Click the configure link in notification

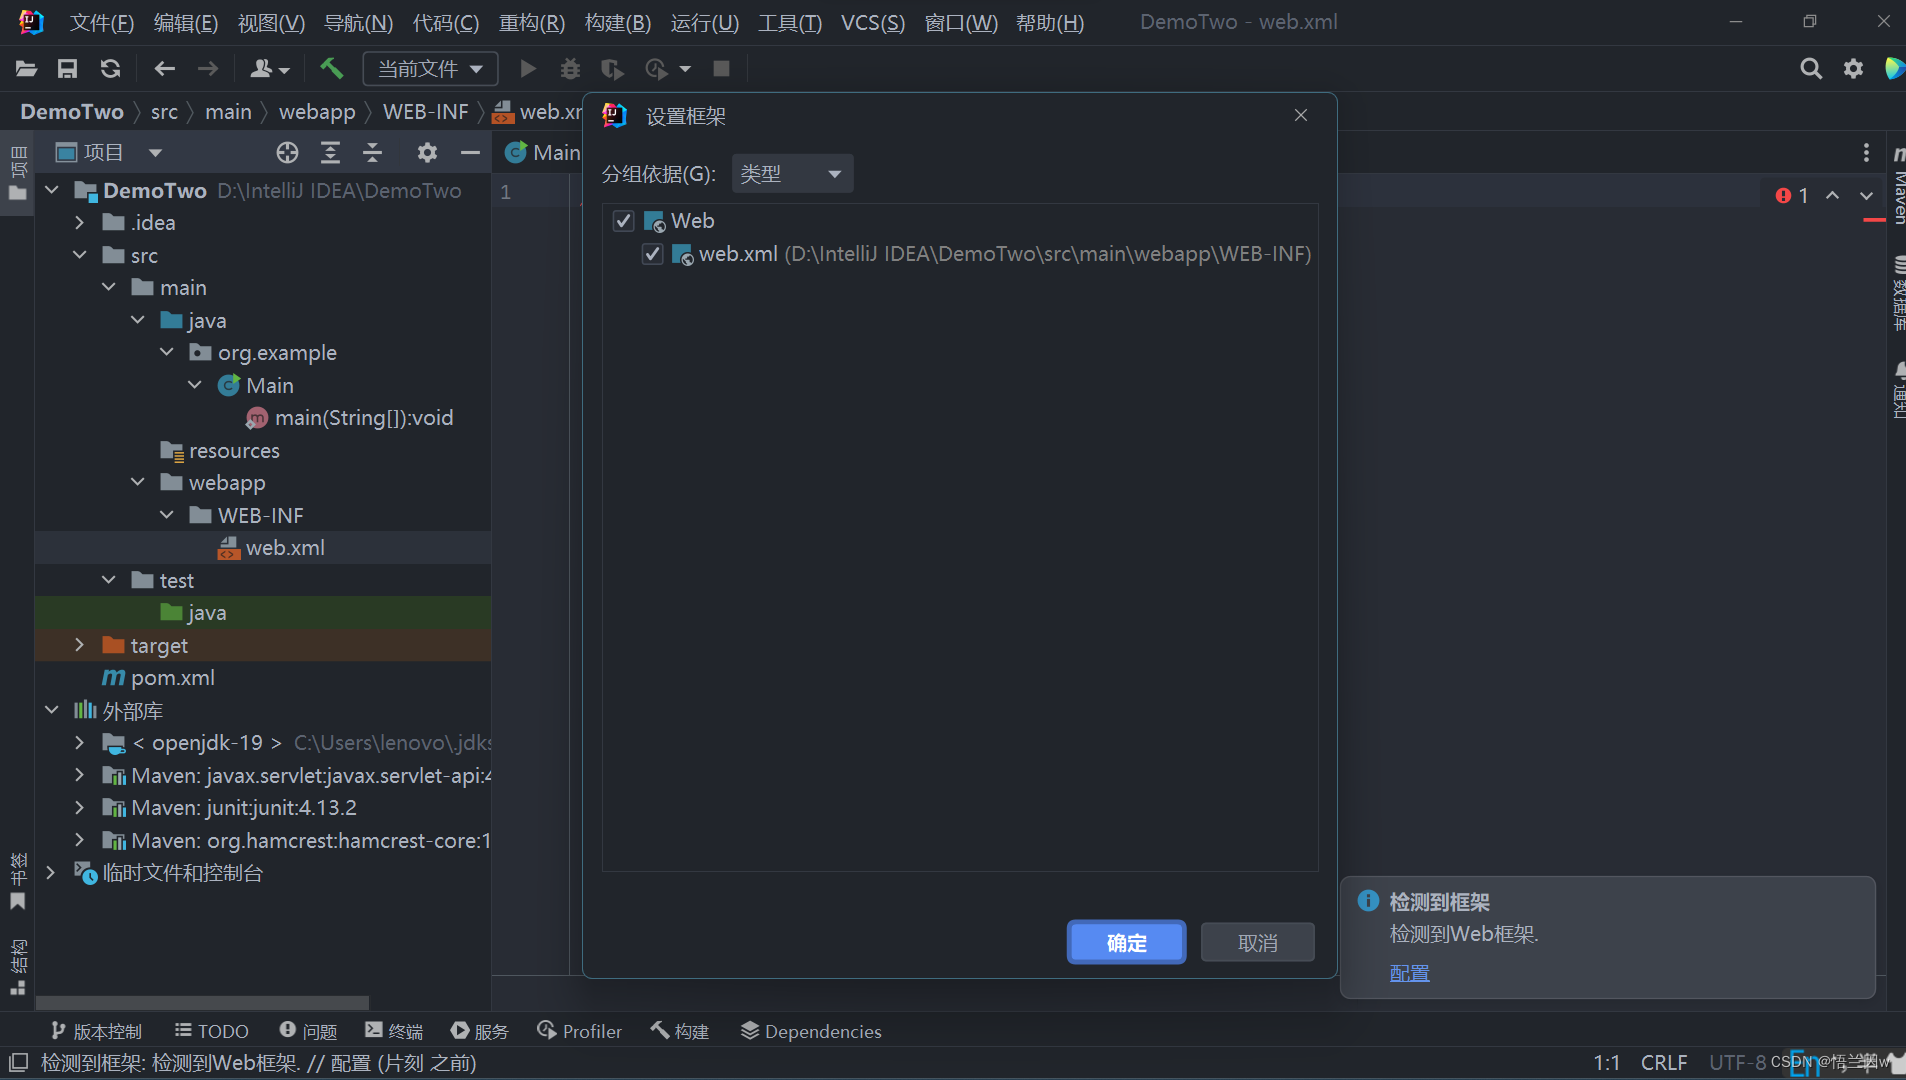[1409, 973]
